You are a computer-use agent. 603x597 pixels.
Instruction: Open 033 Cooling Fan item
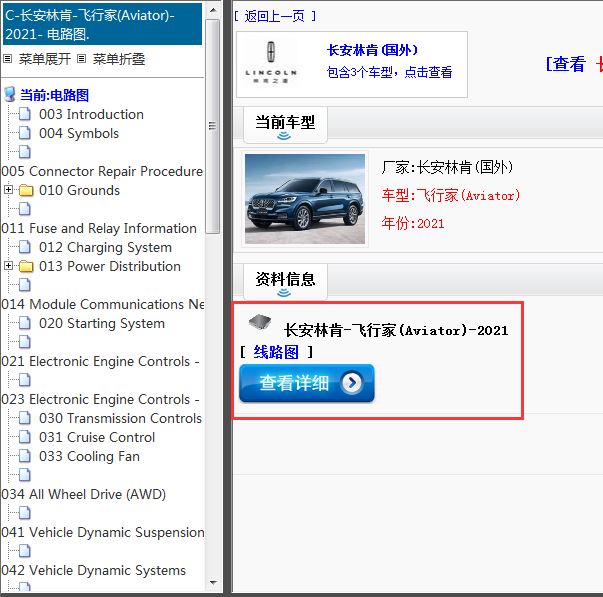point(89,456)
